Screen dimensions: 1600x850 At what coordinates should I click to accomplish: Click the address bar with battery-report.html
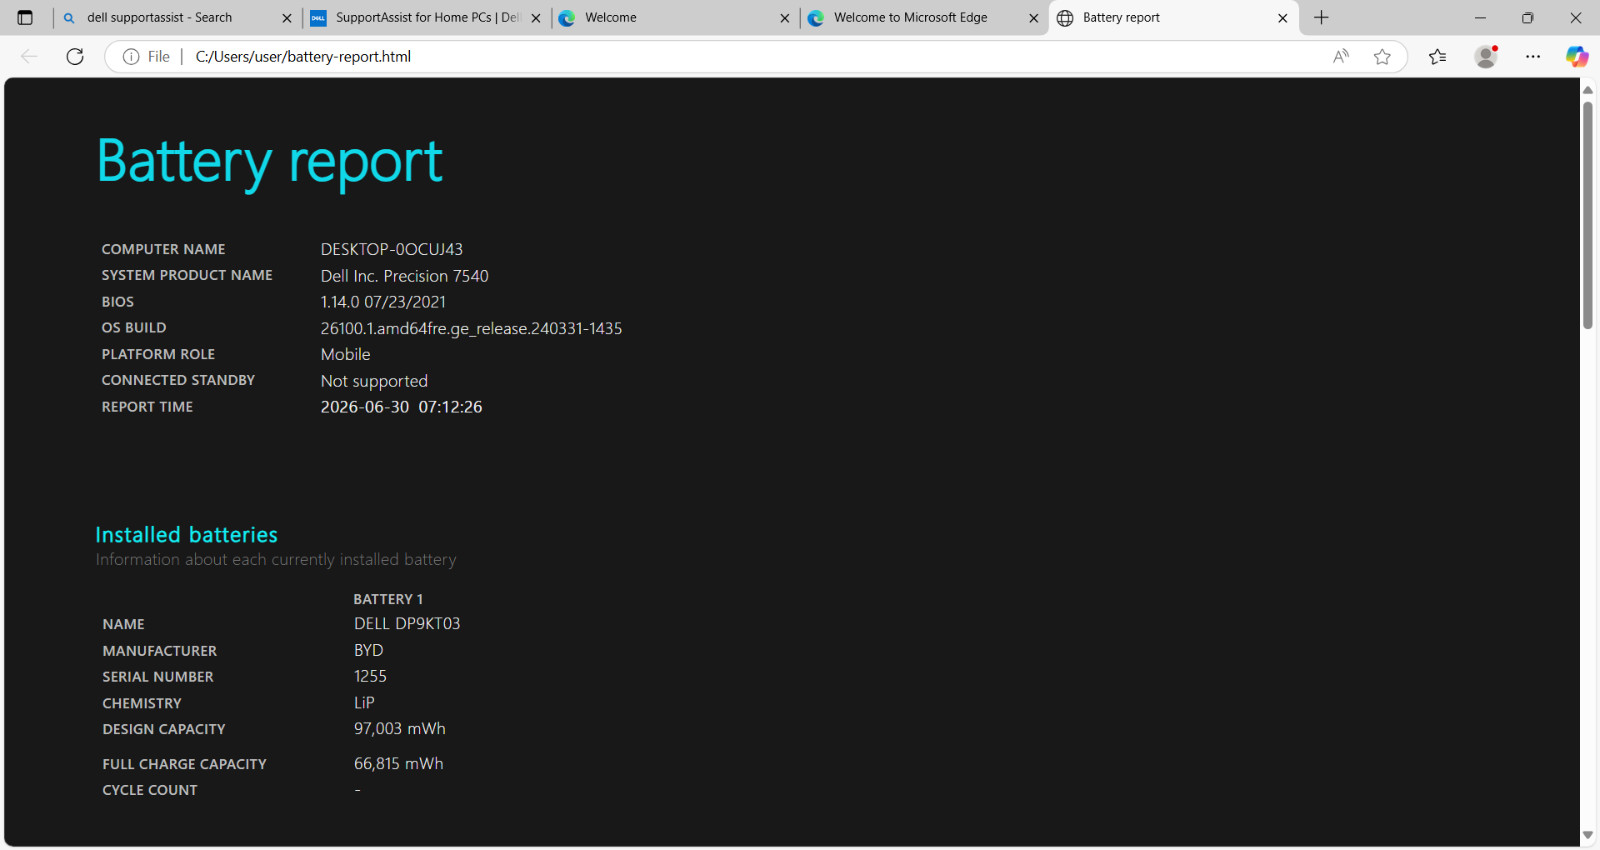tap(755, 57)
